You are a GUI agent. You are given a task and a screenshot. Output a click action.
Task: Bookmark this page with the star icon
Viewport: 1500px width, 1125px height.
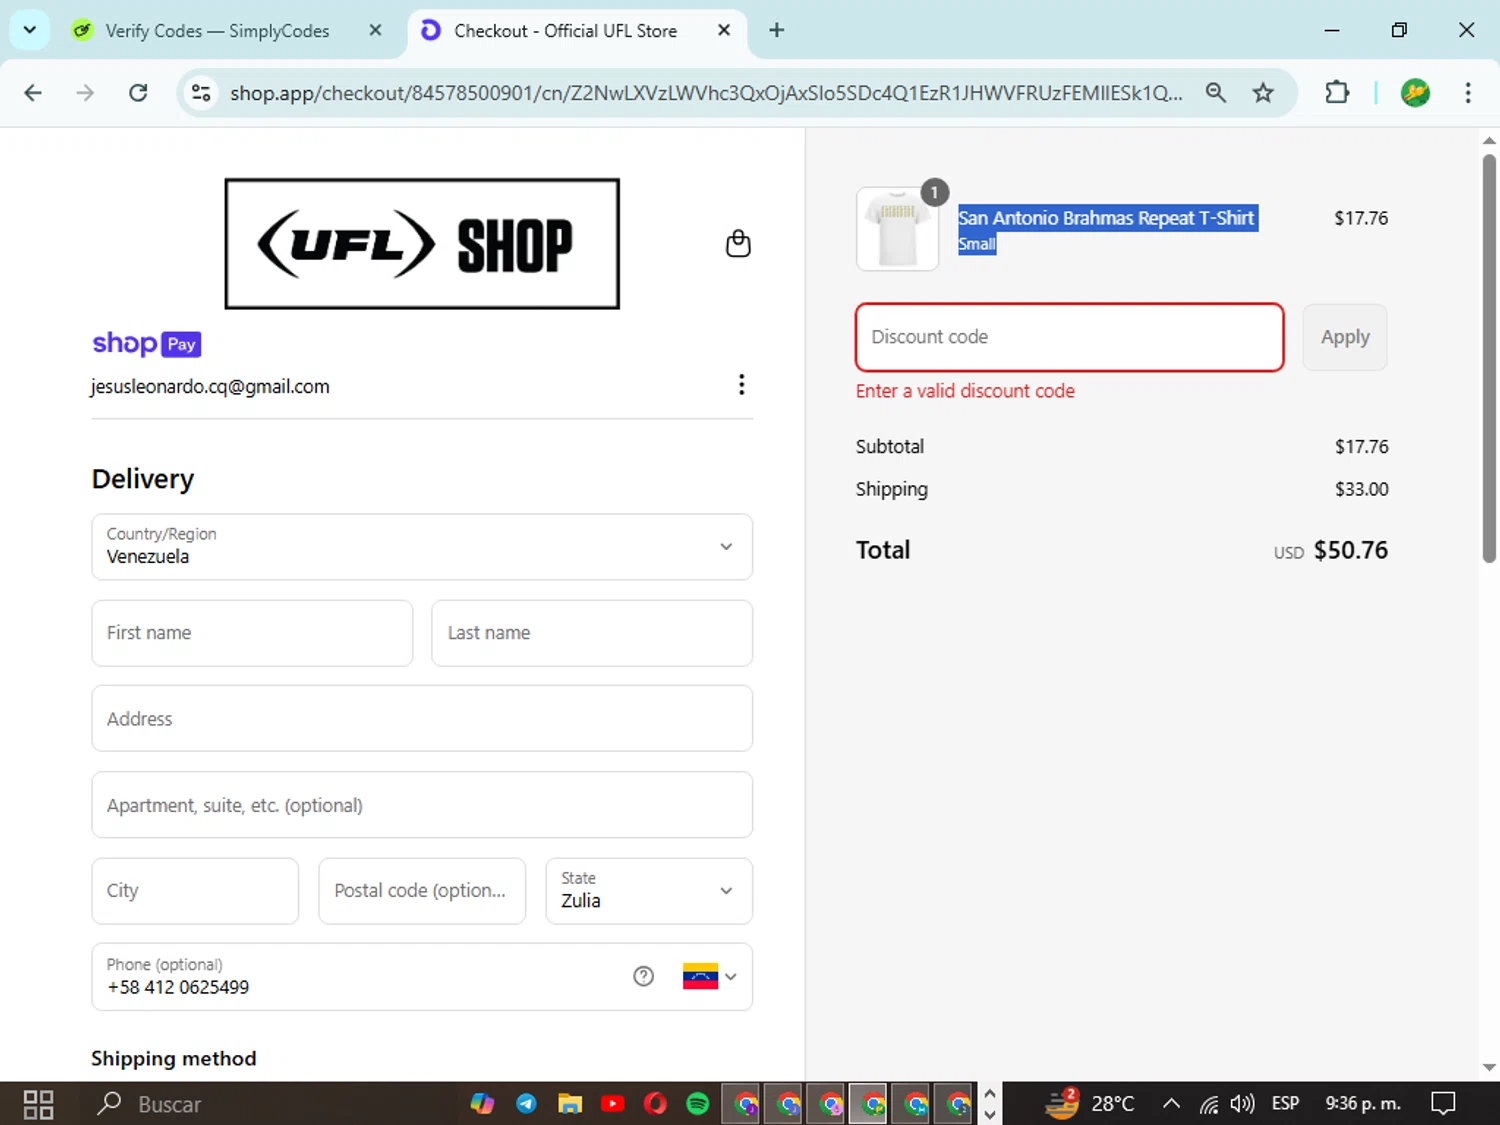click(1263, 93)
